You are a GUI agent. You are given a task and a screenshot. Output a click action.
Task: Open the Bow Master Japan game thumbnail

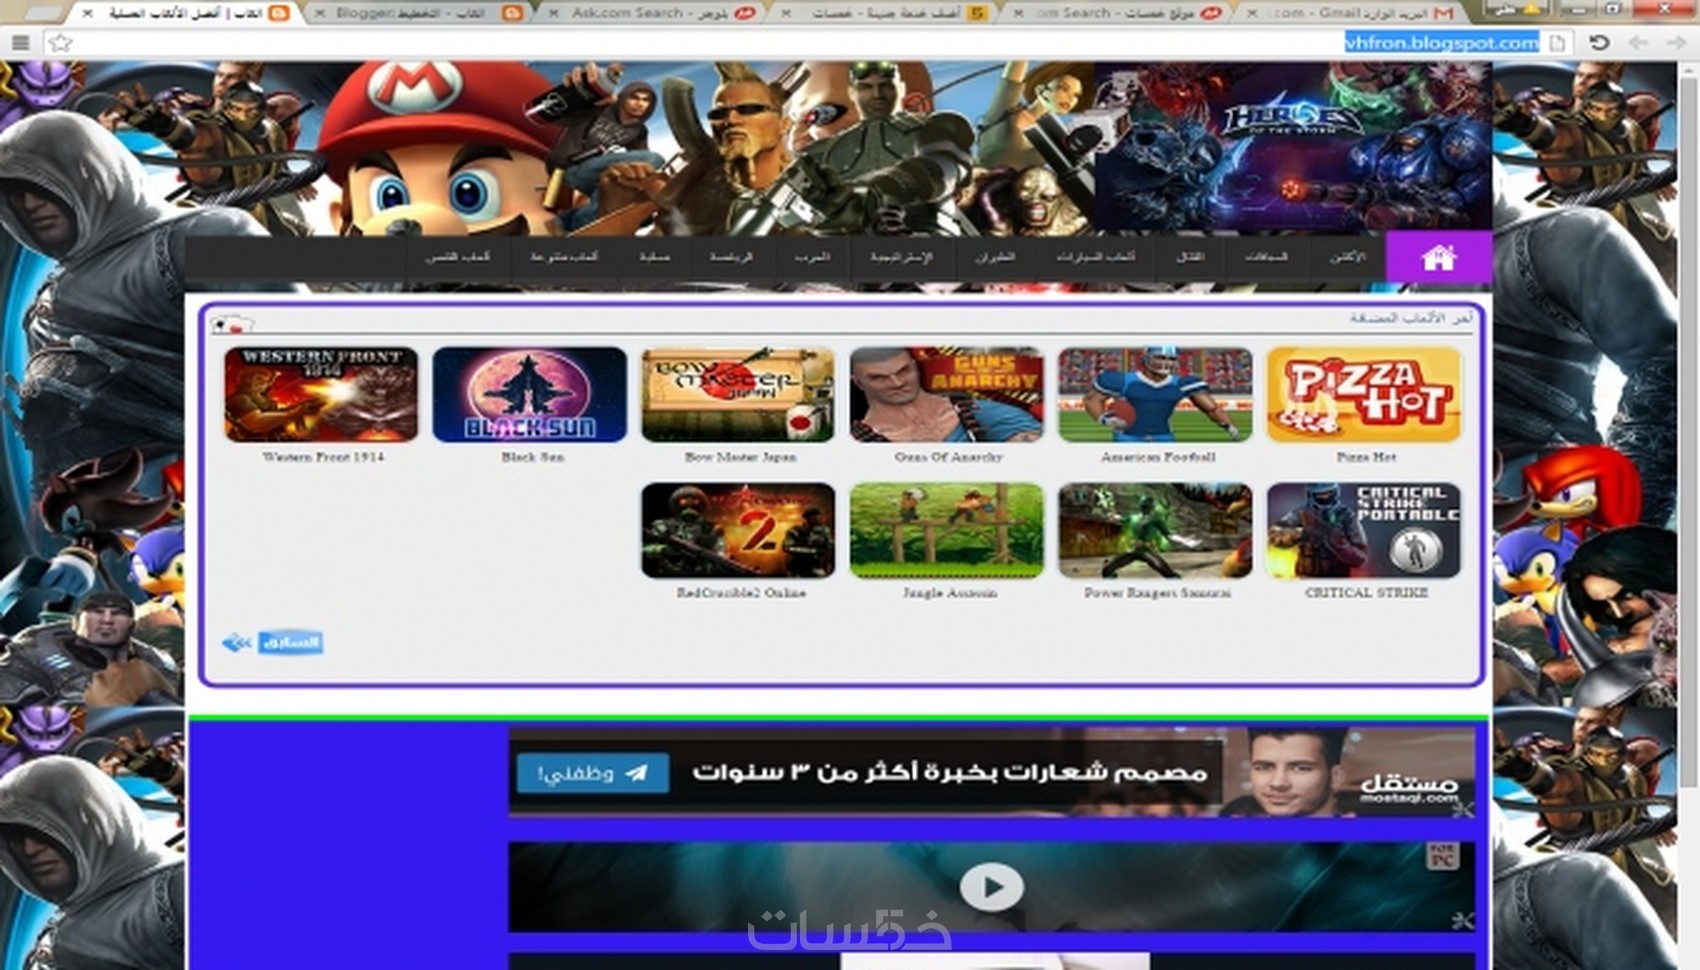pyautogui.click(x=738, y=394)
